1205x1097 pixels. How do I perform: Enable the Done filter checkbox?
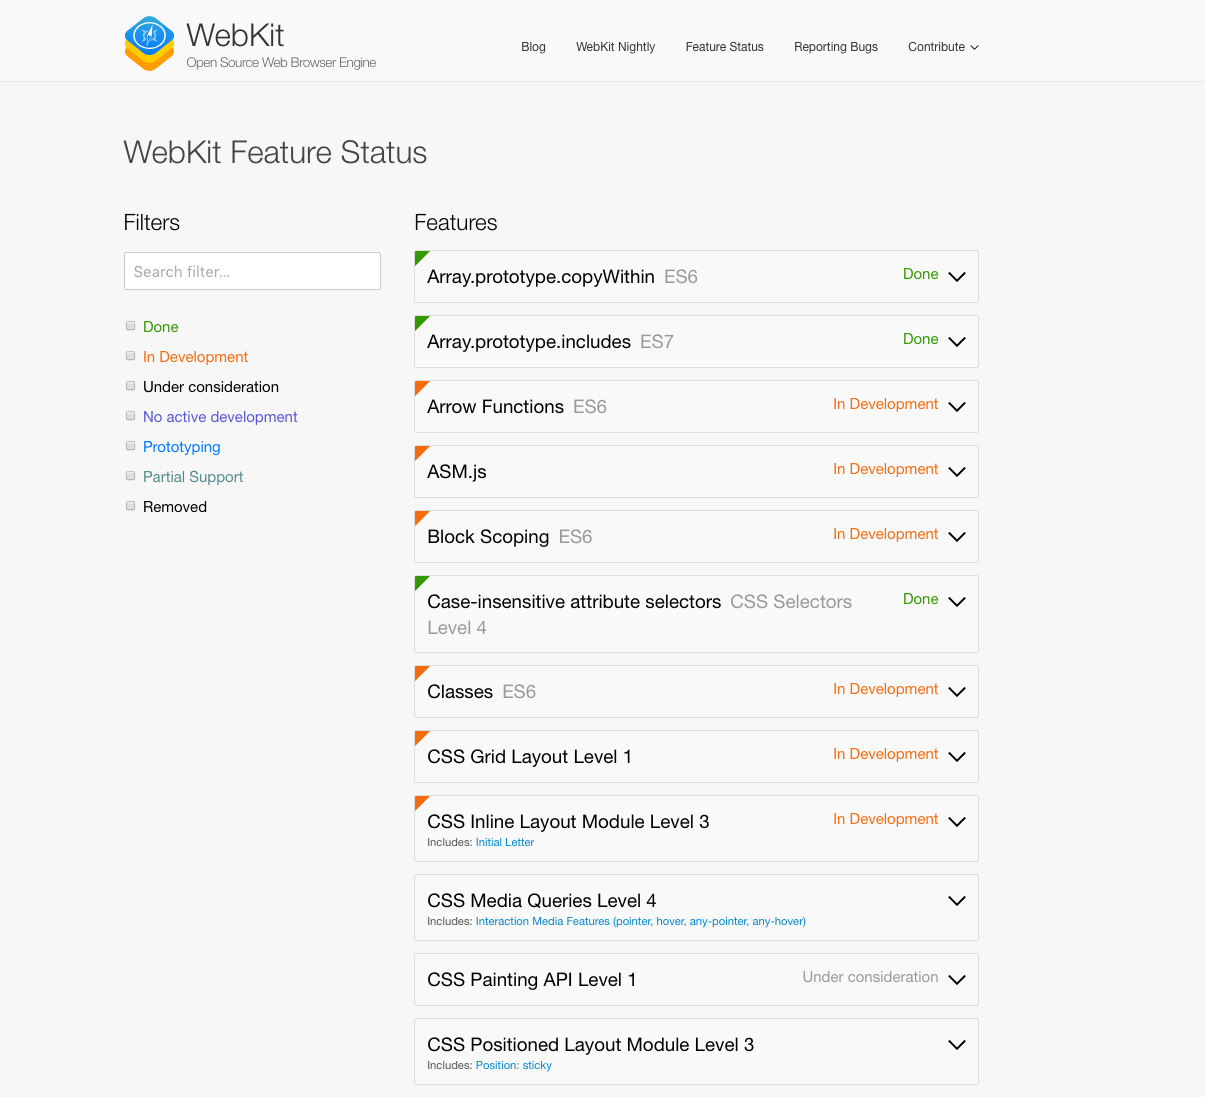click(x=130, y=326)
